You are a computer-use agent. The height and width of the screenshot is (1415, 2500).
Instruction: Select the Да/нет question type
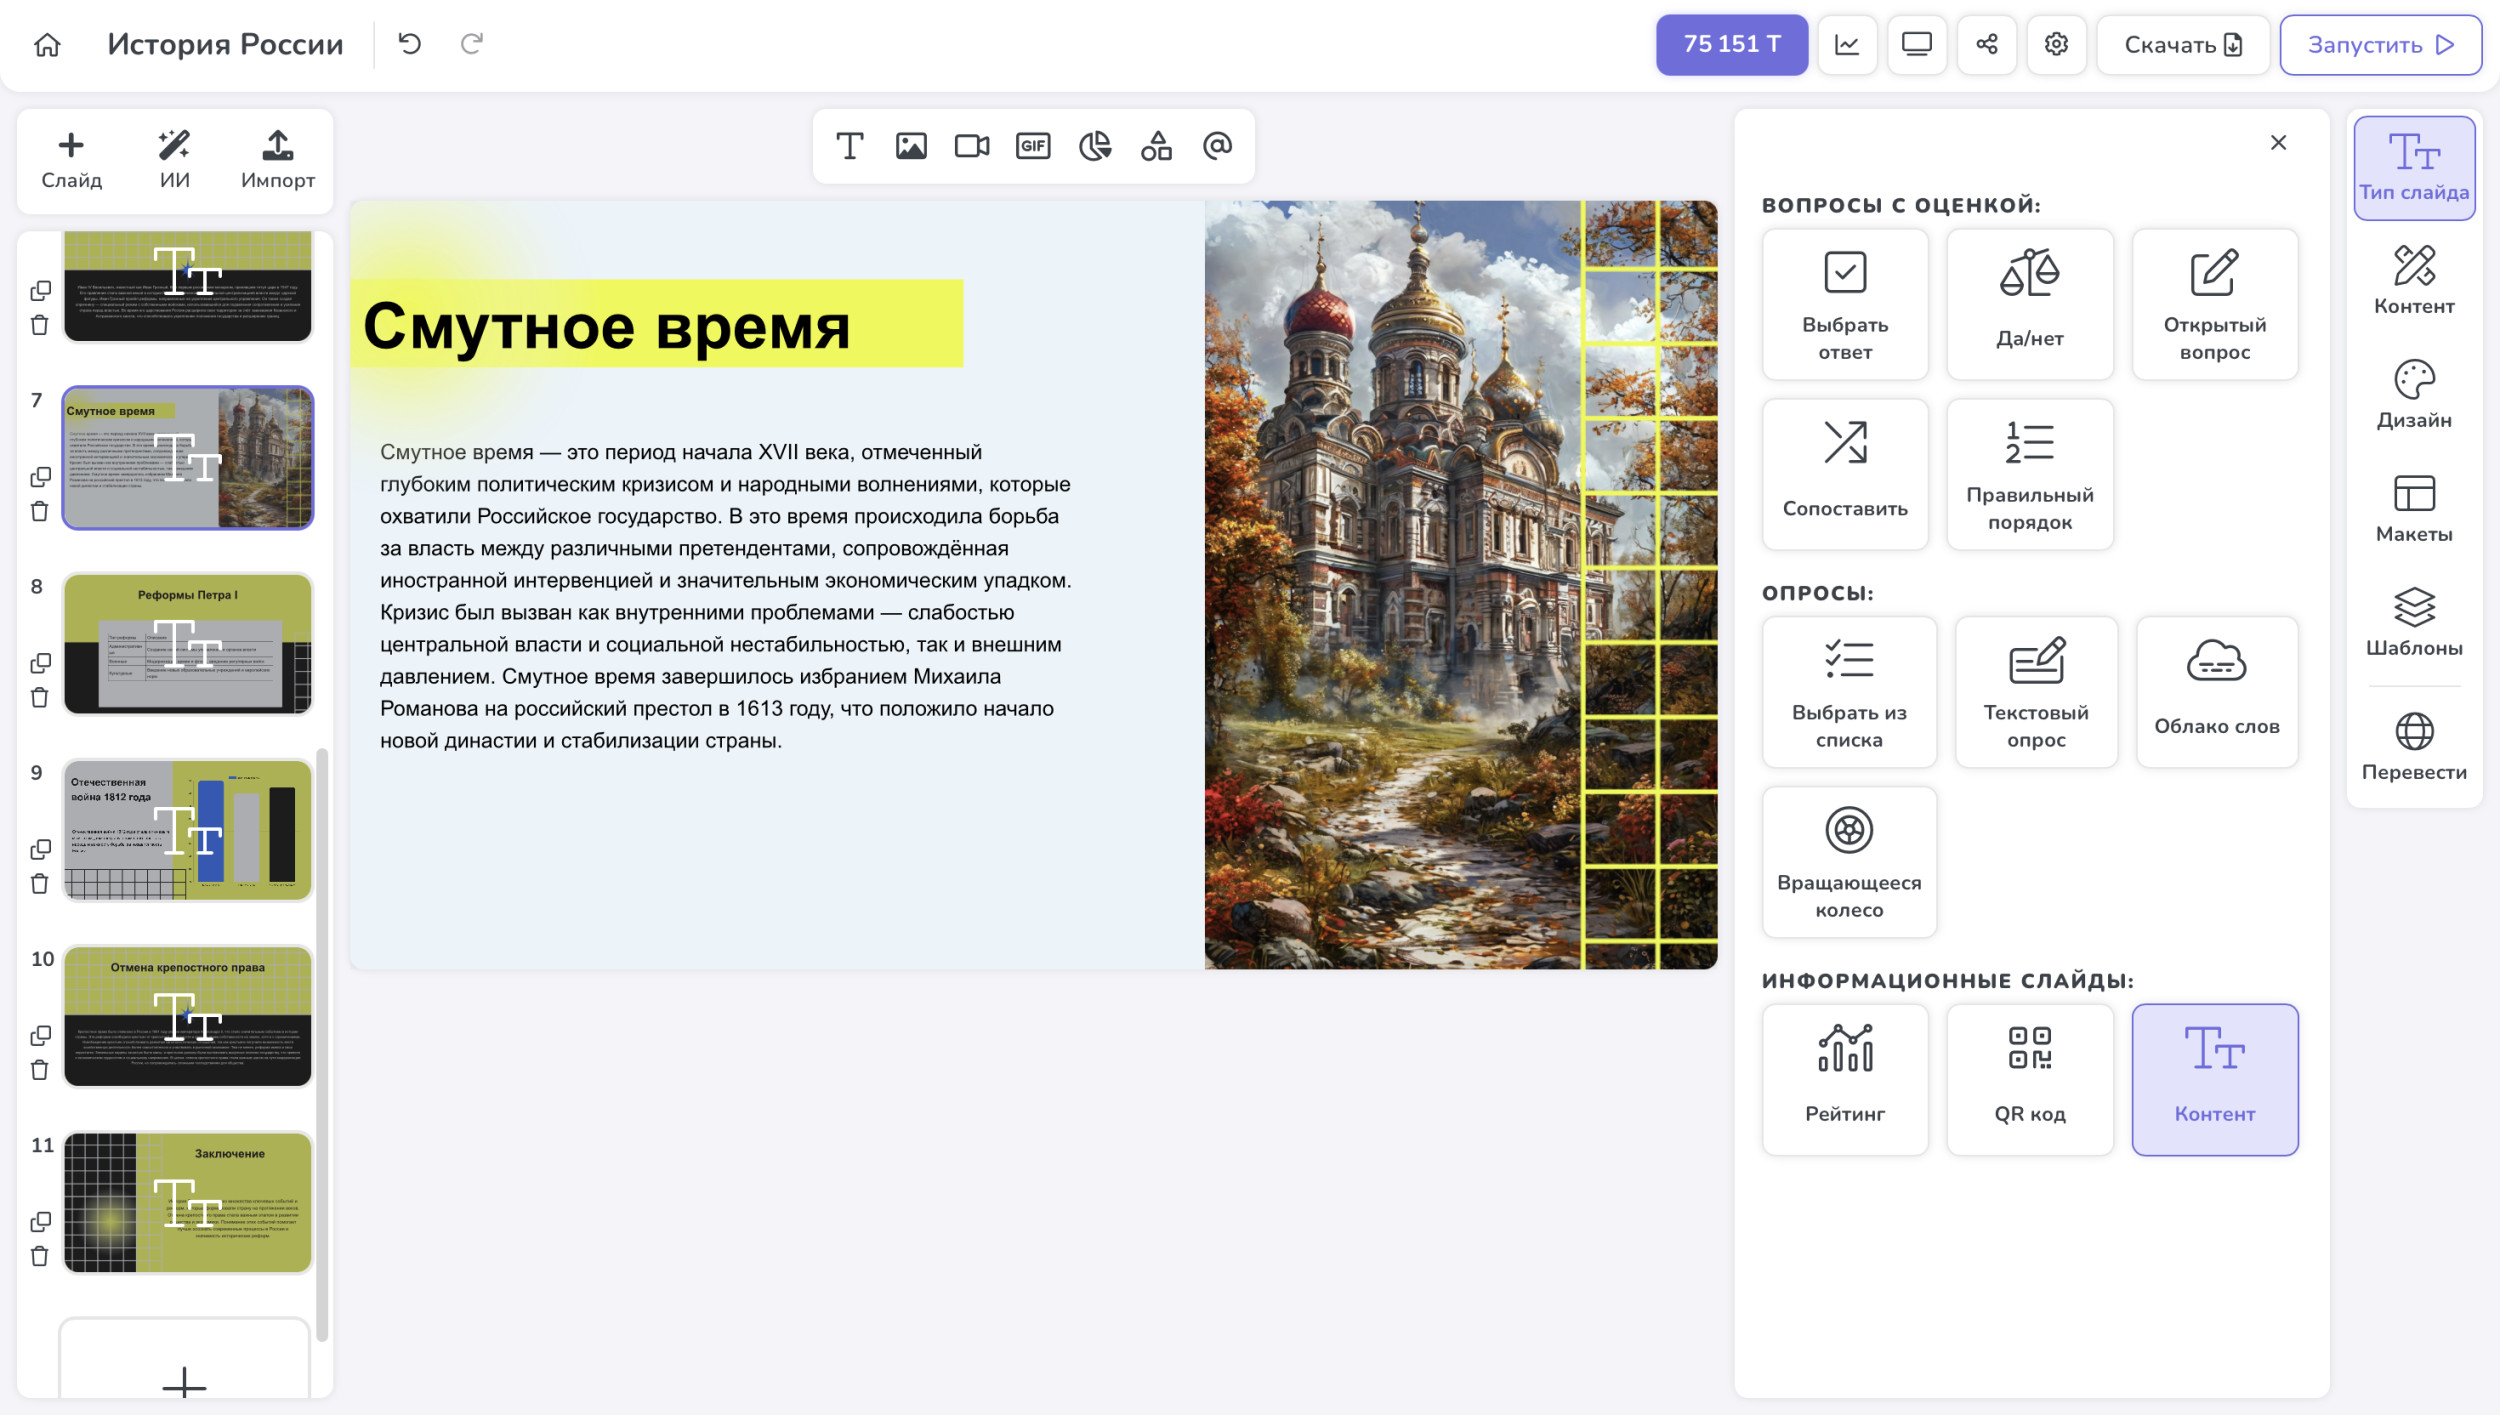click(x=2029, y=304)
